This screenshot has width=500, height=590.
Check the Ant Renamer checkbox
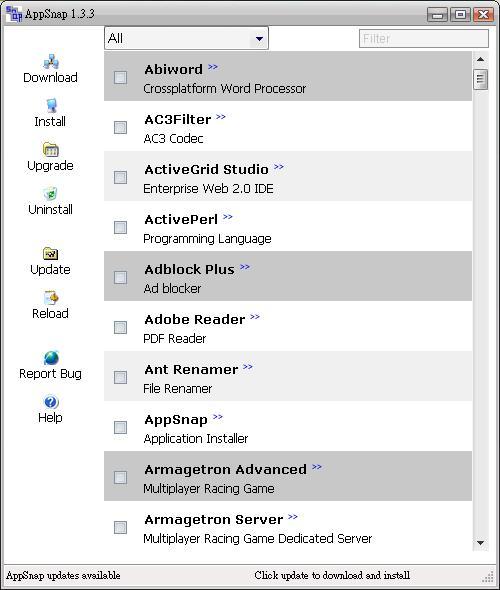click(x=120, y=377)
